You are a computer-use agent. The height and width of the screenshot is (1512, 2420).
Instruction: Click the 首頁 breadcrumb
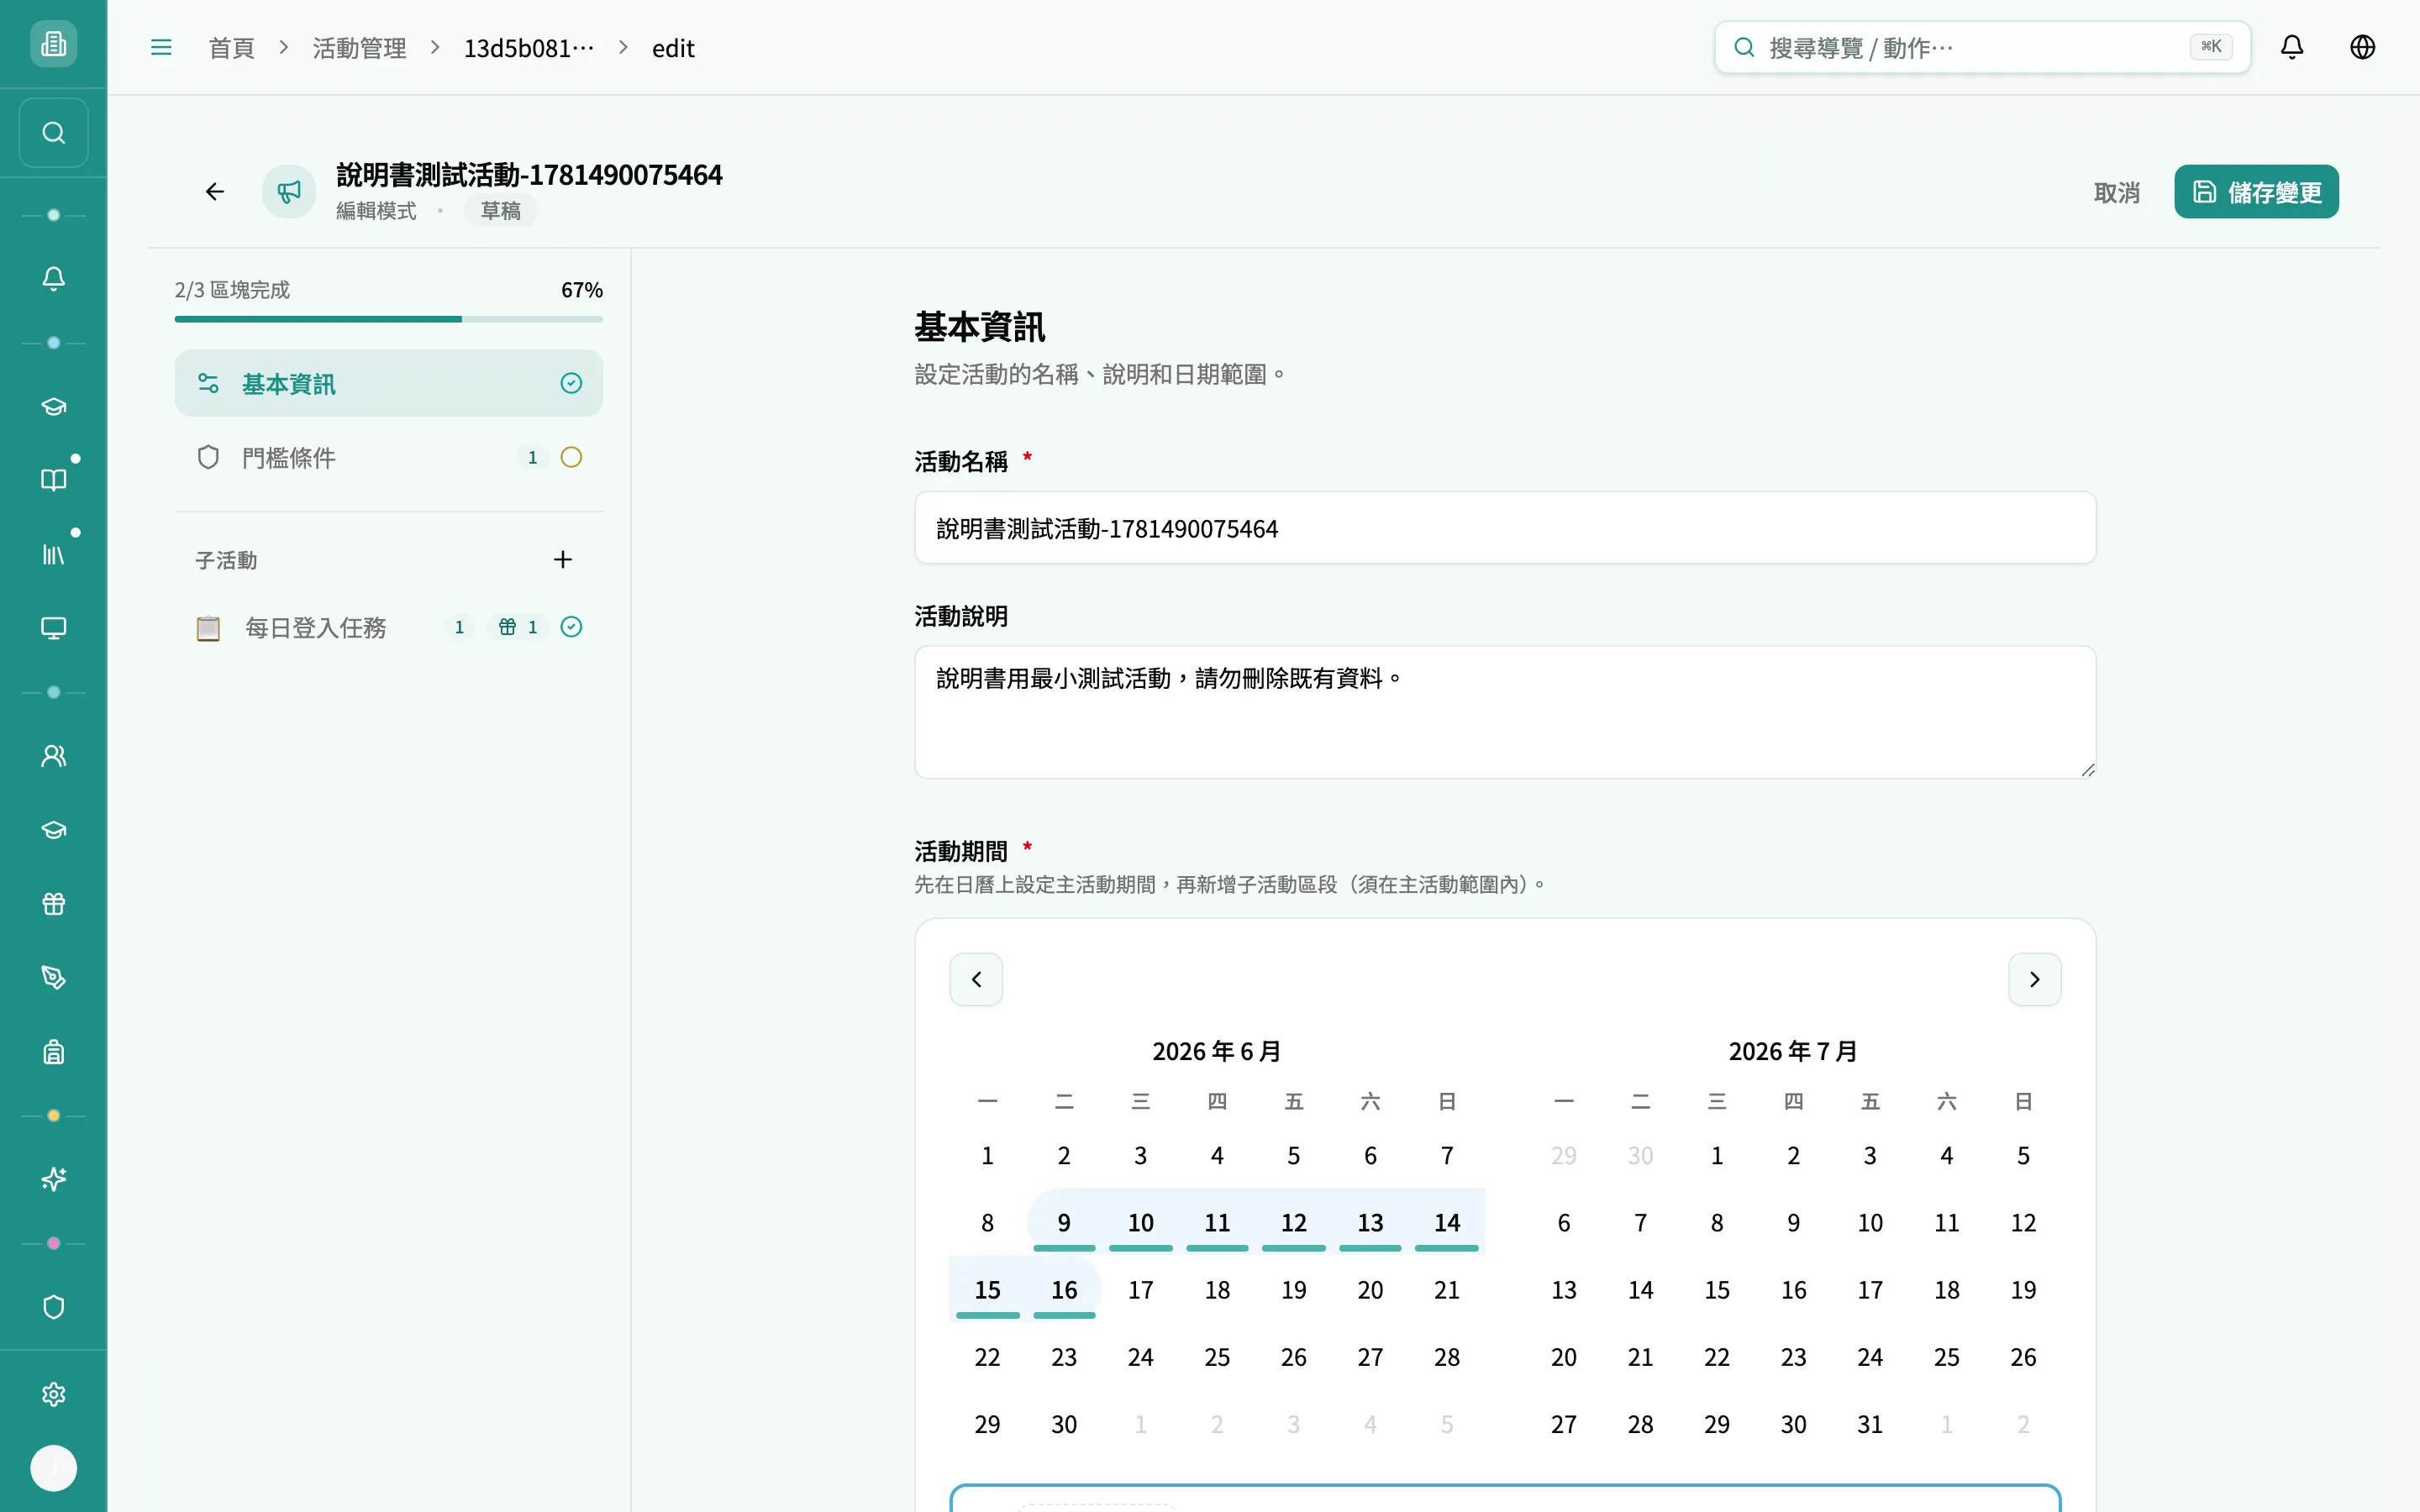point(232,48)
